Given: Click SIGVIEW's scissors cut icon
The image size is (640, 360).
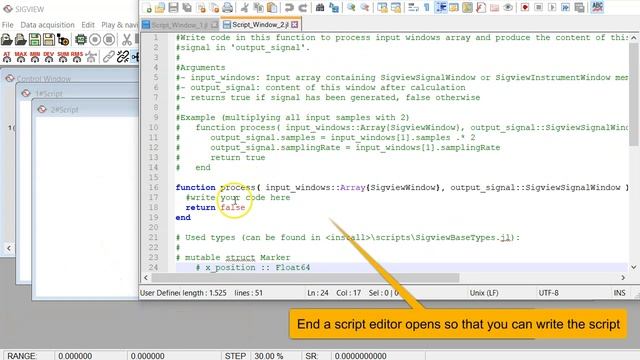Looking at the screenshot, I should (x=127, y=40).
